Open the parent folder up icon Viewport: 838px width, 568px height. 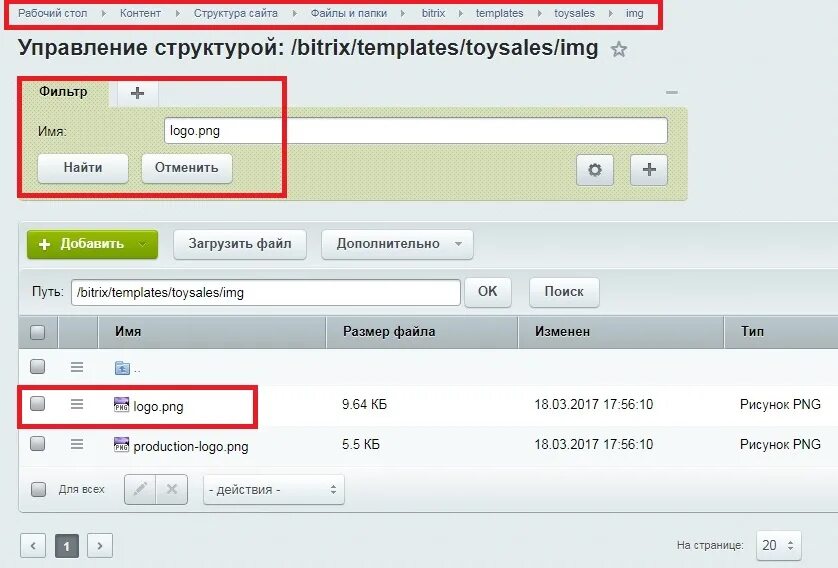click(x=122, y=368)
